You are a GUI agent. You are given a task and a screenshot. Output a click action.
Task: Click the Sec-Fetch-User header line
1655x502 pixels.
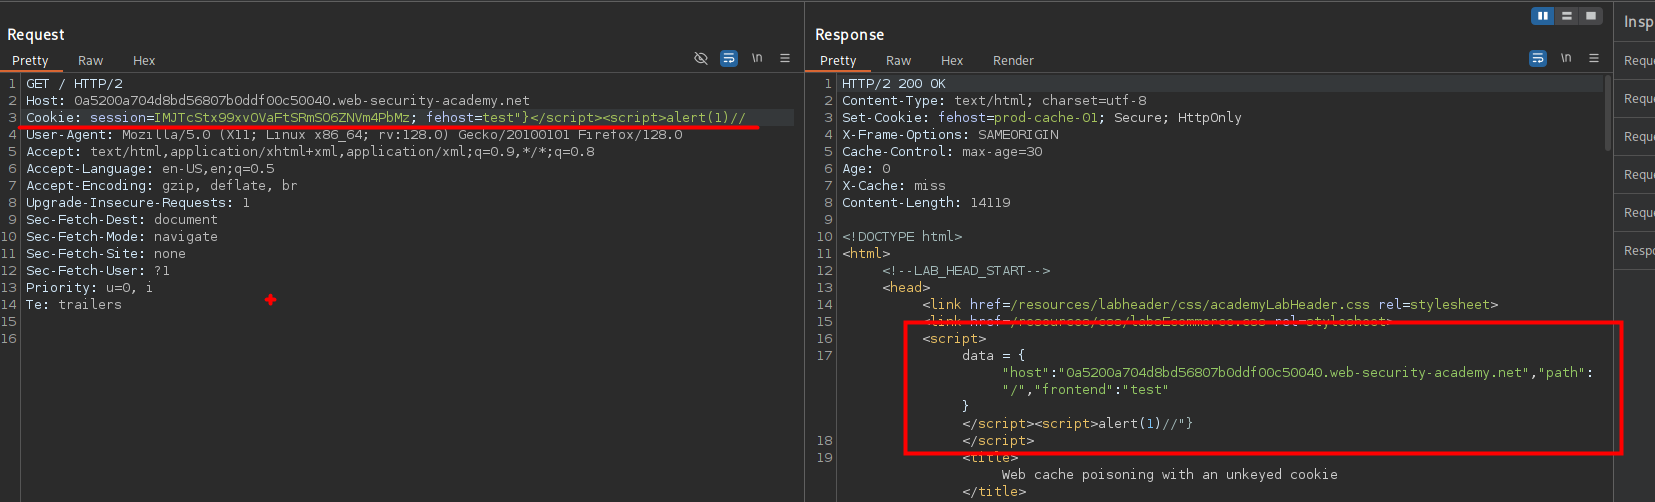98,271
